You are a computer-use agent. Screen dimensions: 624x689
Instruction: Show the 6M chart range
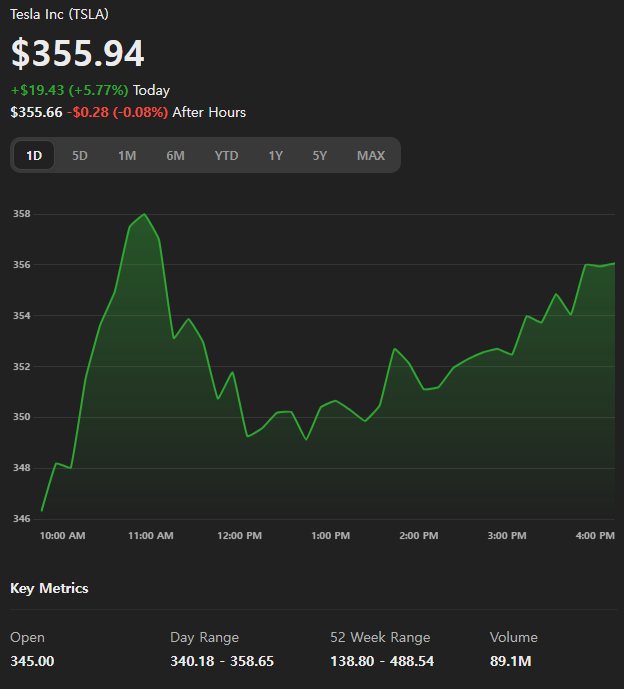[175, 156]
